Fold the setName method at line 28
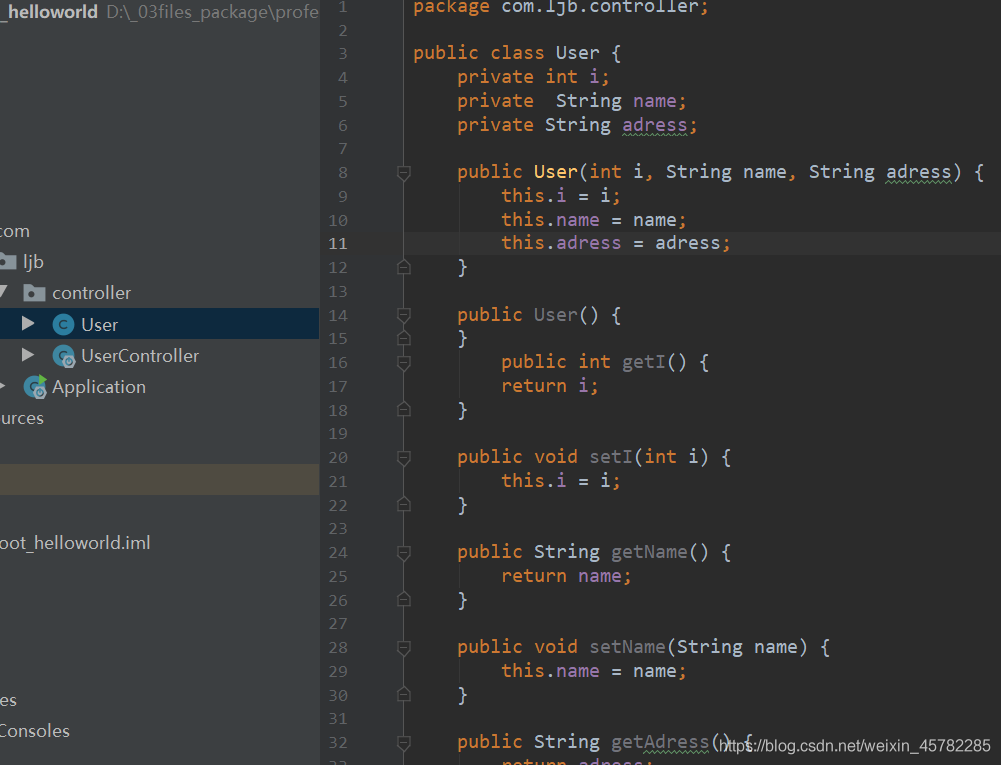The width and height of the screenshot is (1001, 765). click(403, 648)
